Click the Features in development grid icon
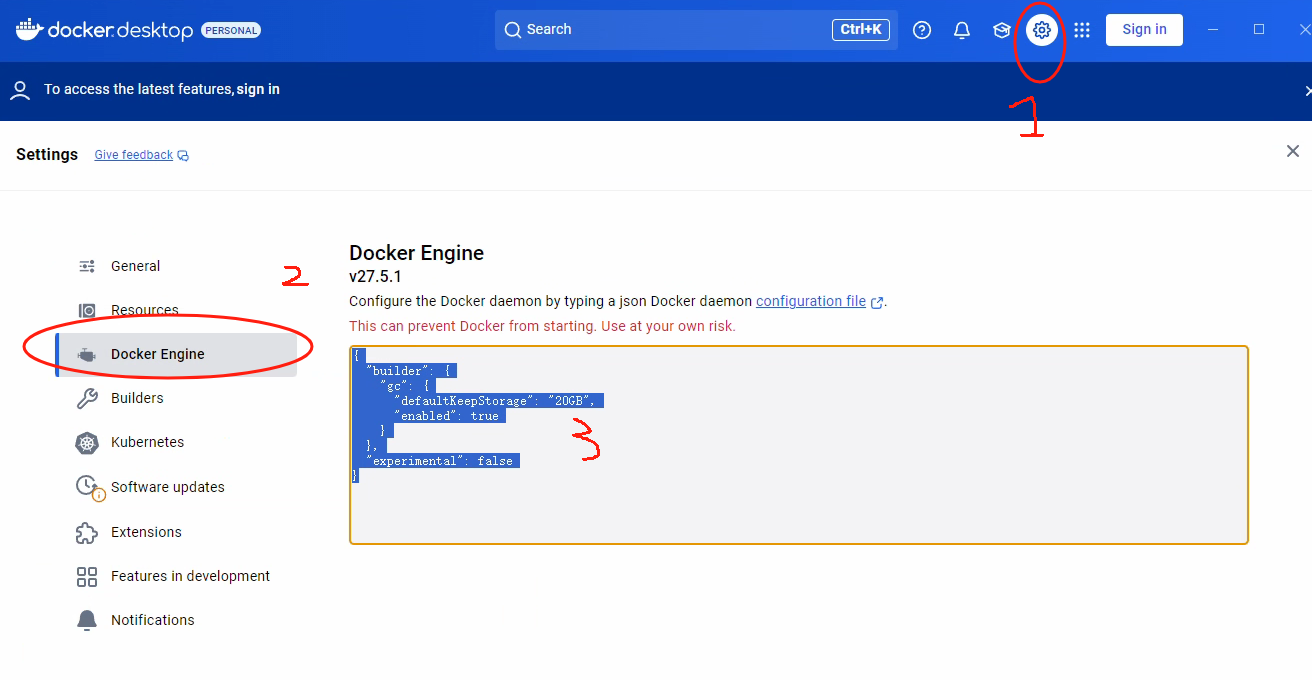This screenshot has height=680, width=1312. 88,576
